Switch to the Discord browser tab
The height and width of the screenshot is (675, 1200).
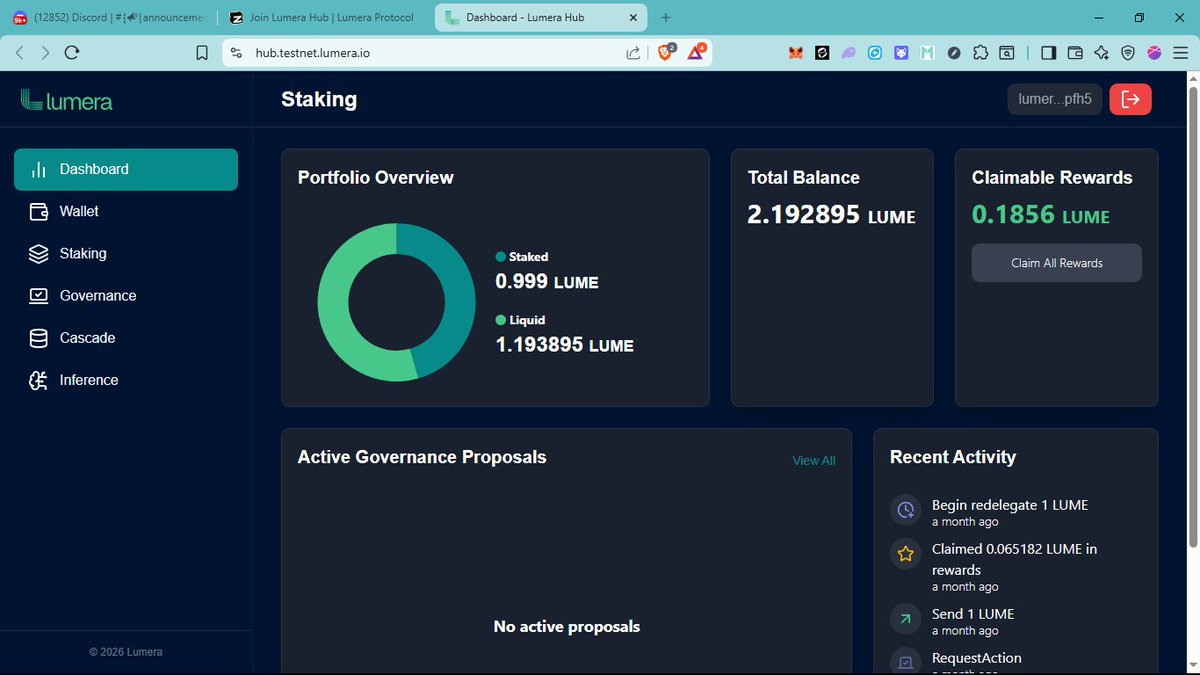coord(108,17)
